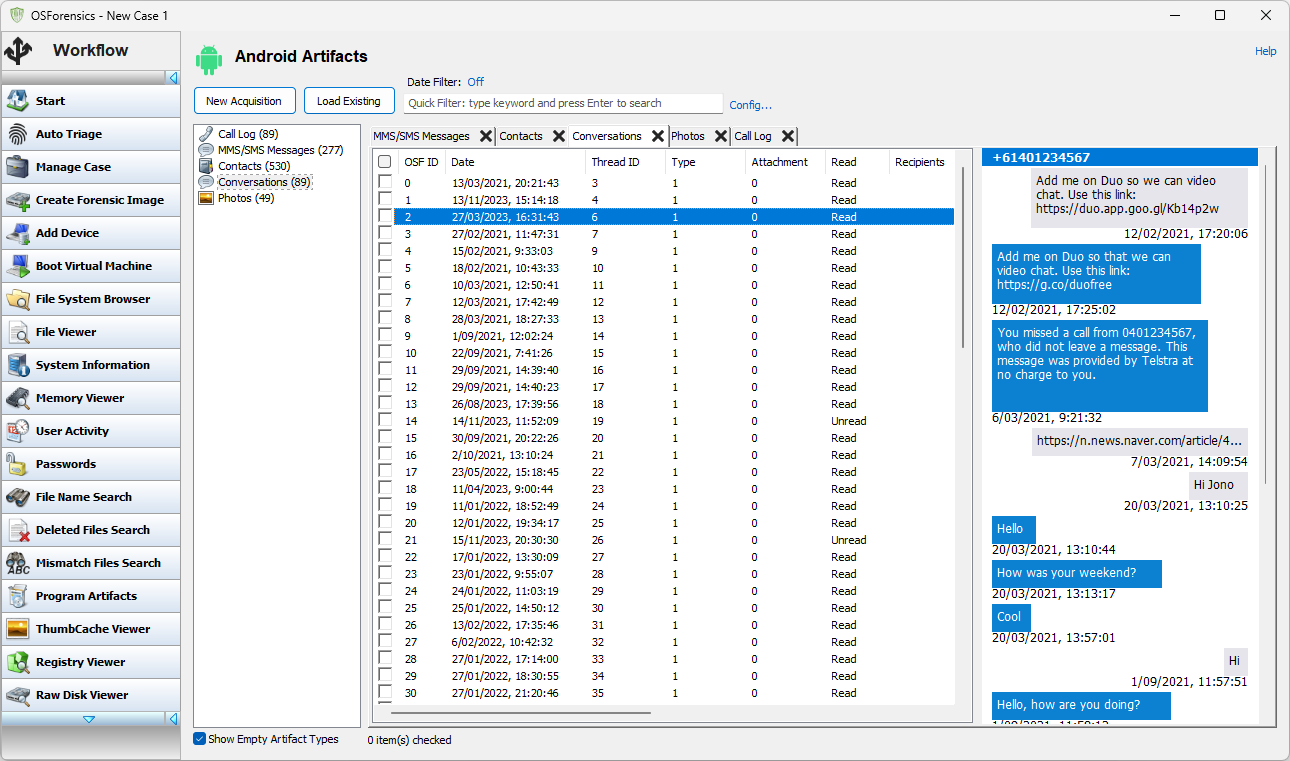Check the box for OSF ID 30

385,693
